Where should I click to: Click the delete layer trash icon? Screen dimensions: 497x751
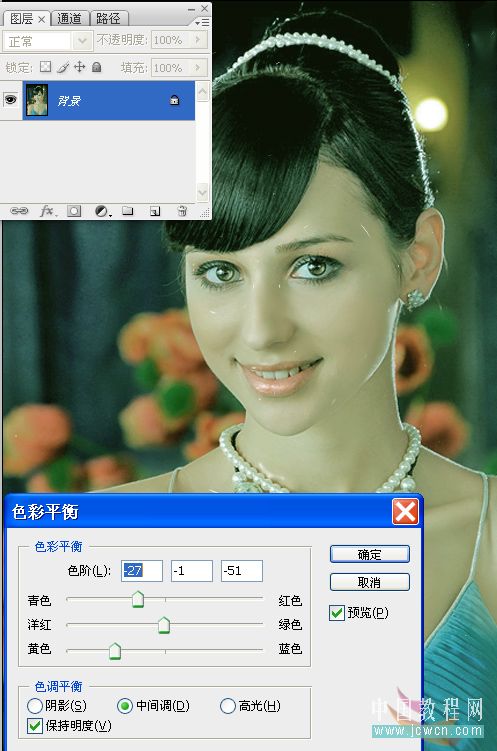coord(182,210)
